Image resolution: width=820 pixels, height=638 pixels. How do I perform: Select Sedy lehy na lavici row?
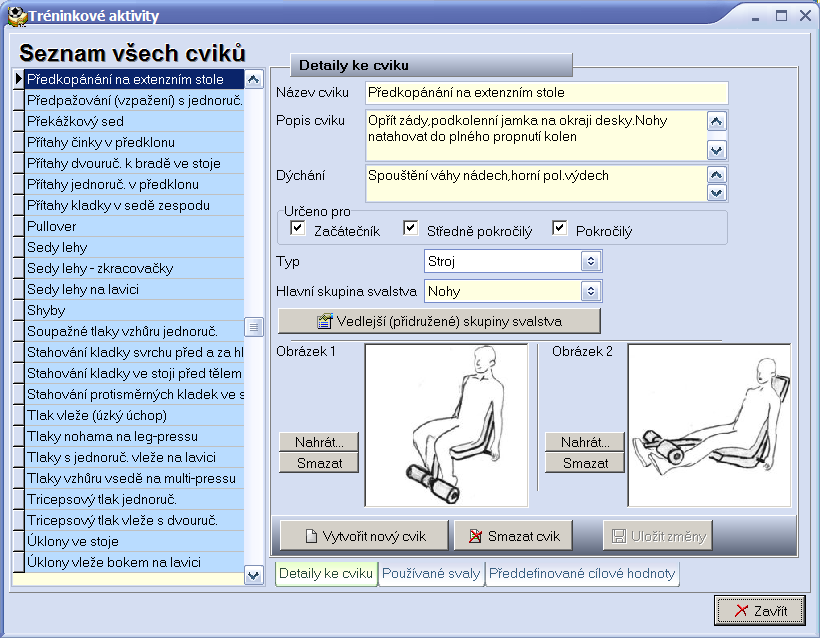pyautogui.click(x=134, y=289)
